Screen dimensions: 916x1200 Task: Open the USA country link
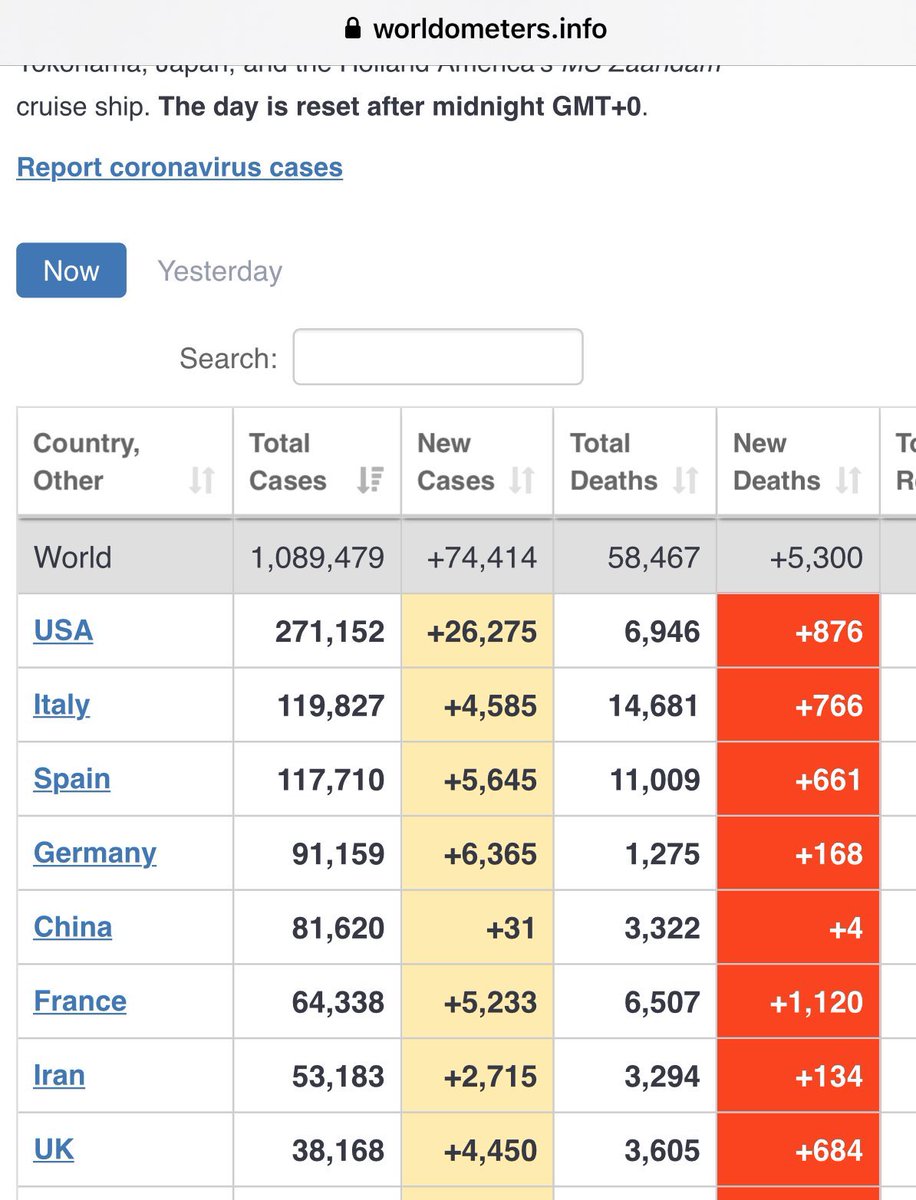pyautogui.click(x=63, y=631)
